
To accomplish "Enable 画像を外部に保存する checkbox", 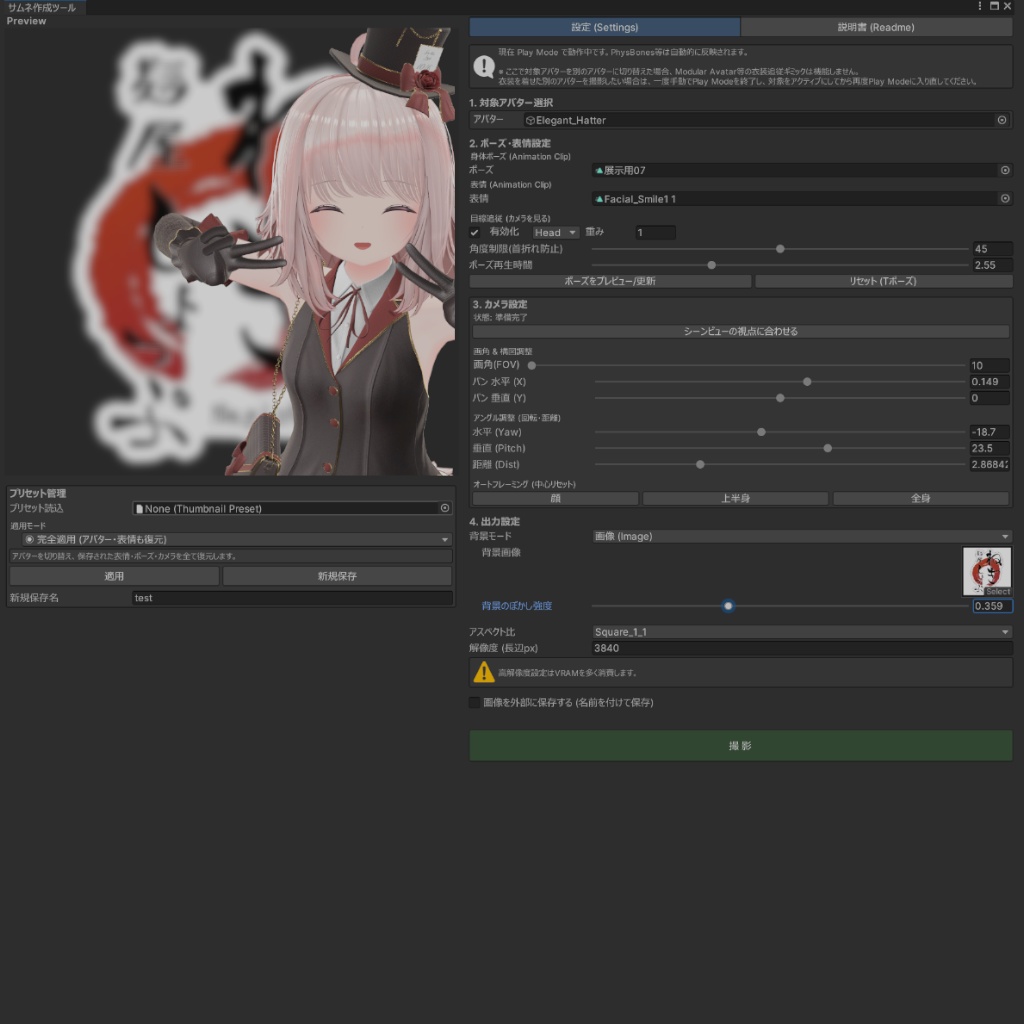I will [x=475, y=703].
